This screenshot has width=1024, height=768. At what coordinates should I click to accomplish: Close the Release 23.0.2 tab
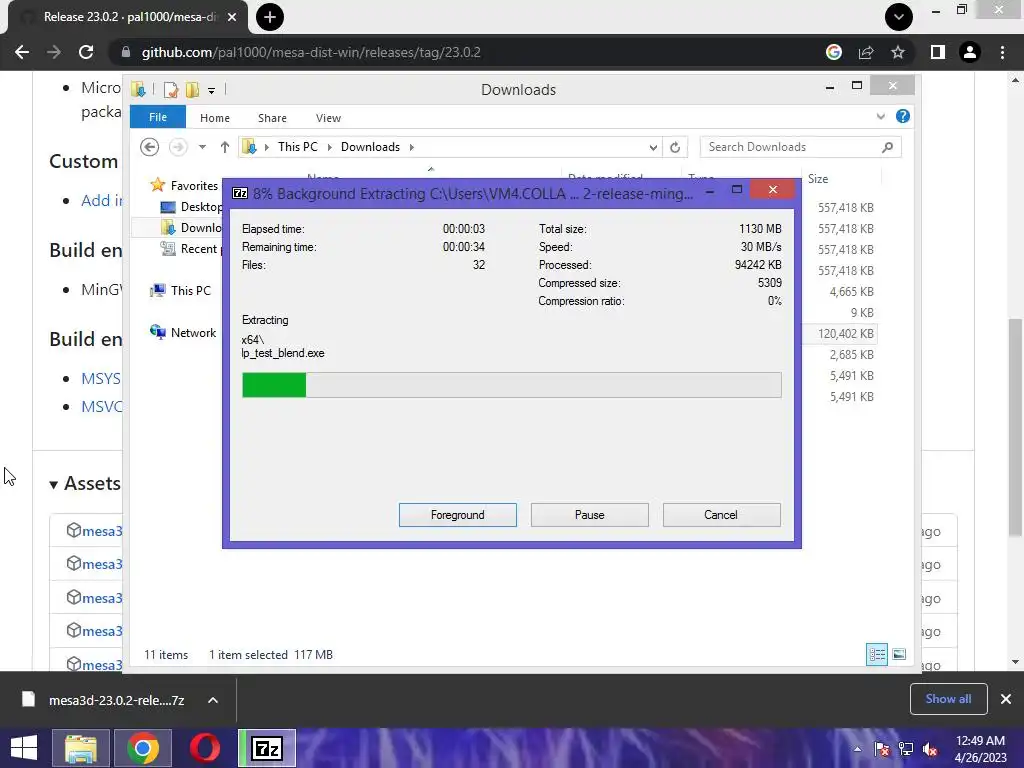232,17
